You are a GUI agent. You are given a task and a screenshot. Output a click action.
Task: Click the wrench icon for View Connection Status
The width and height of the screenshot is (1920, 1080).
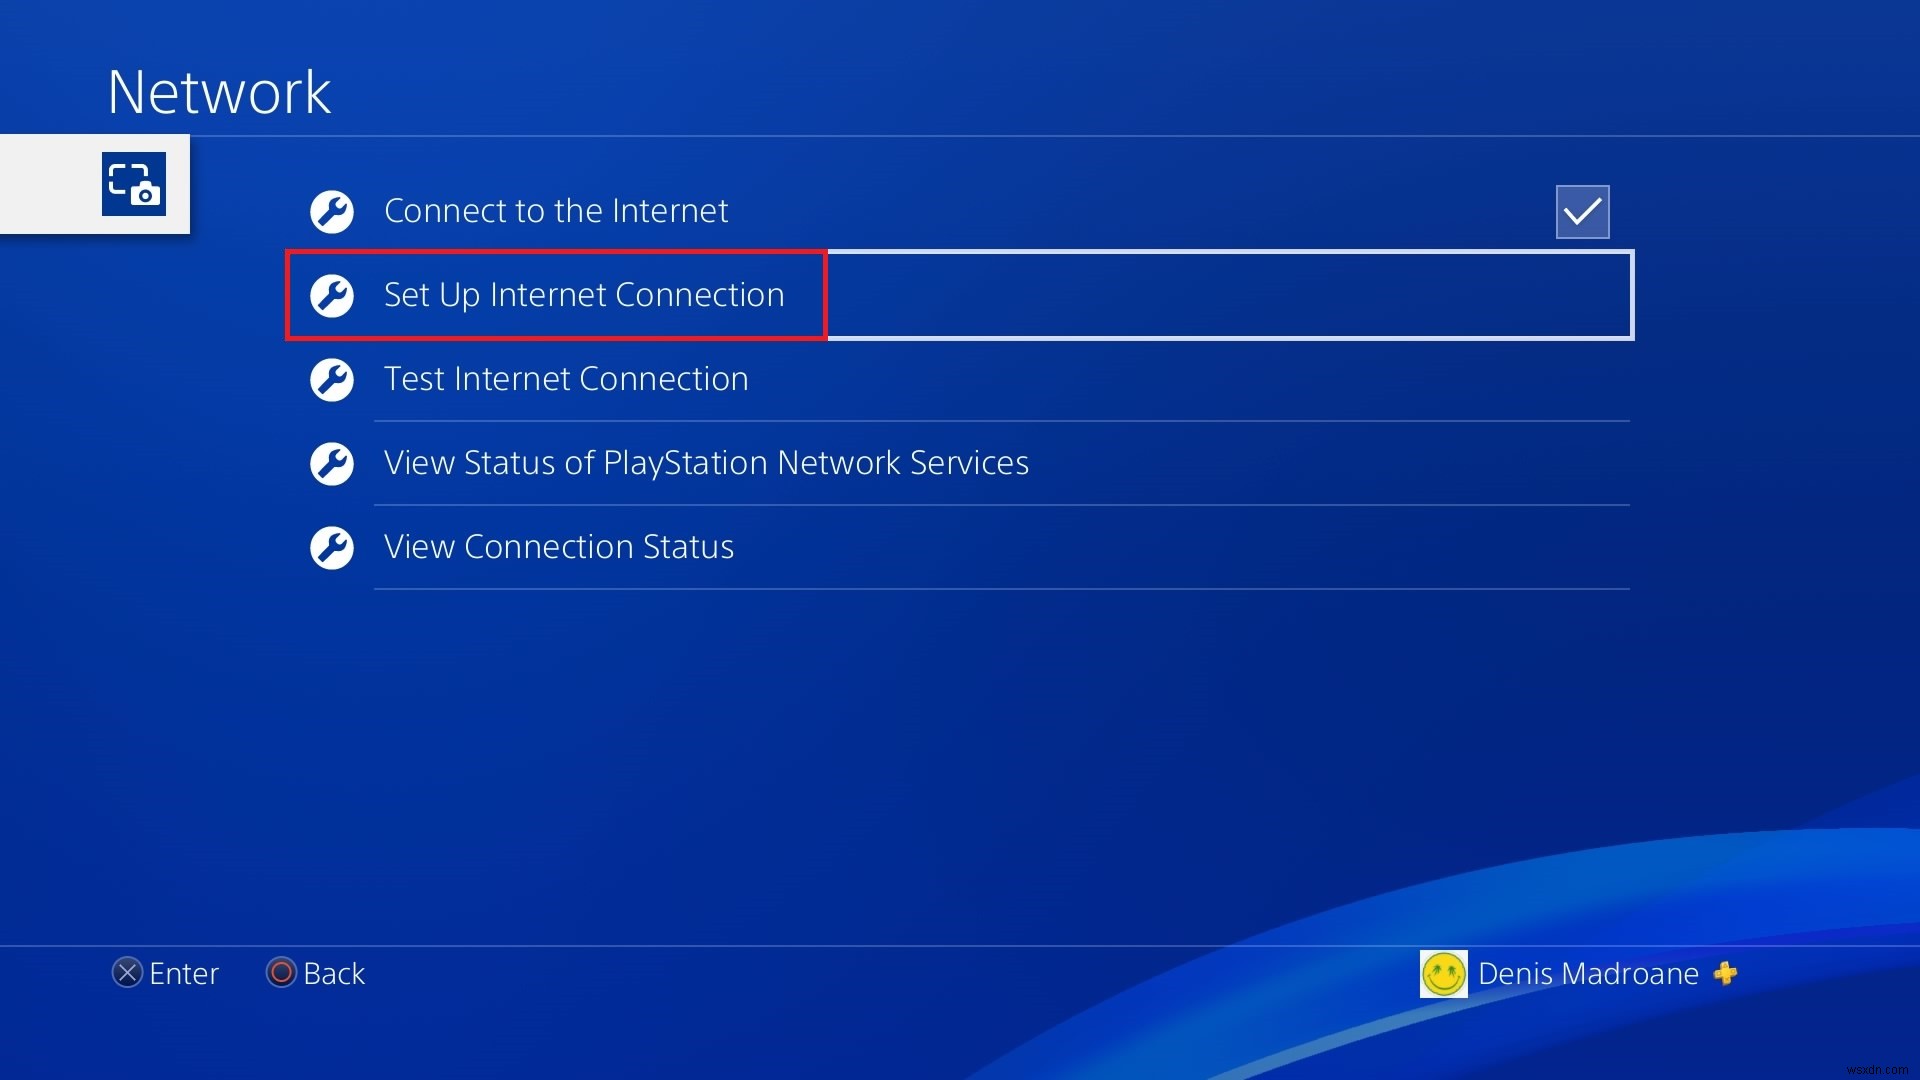point(332,546)
